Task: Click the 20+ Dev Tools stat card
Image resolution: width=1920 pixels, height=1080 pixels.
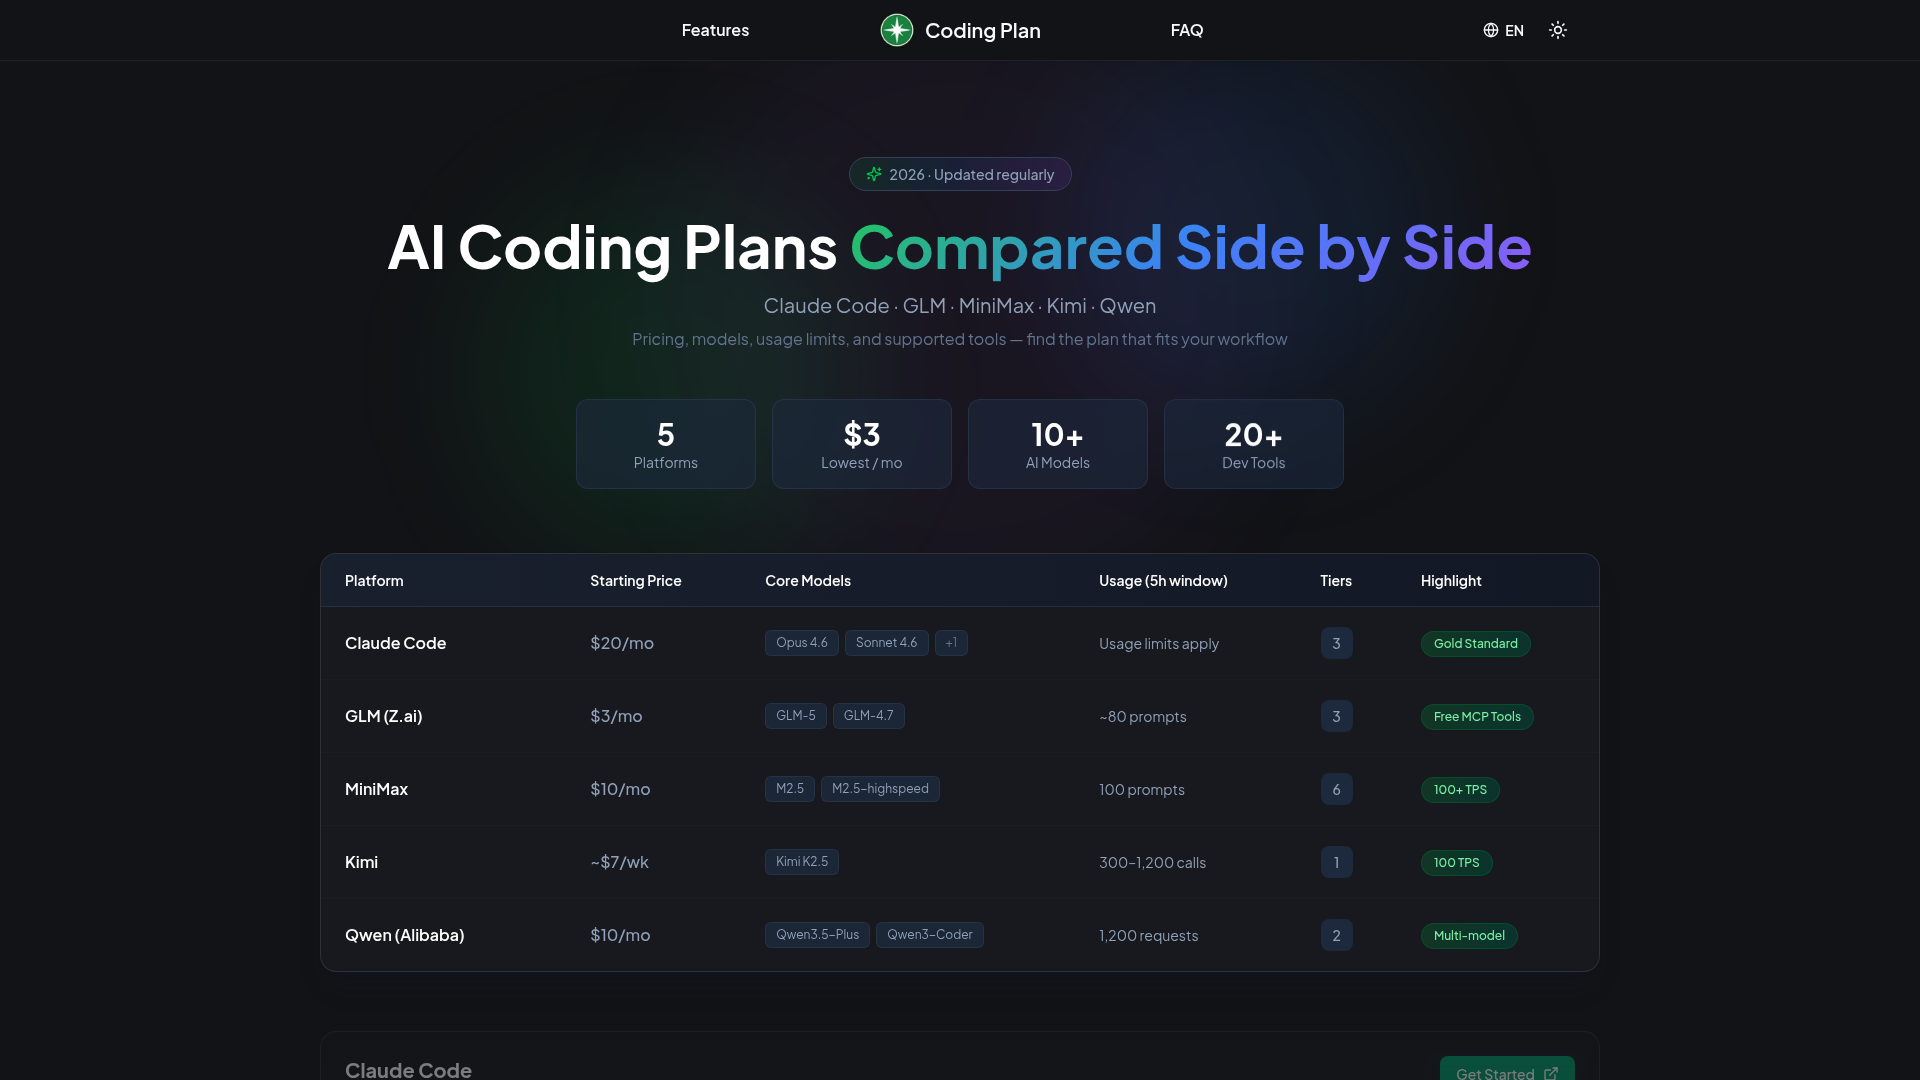Action: pyautogui.click(x=1254, y=444)
